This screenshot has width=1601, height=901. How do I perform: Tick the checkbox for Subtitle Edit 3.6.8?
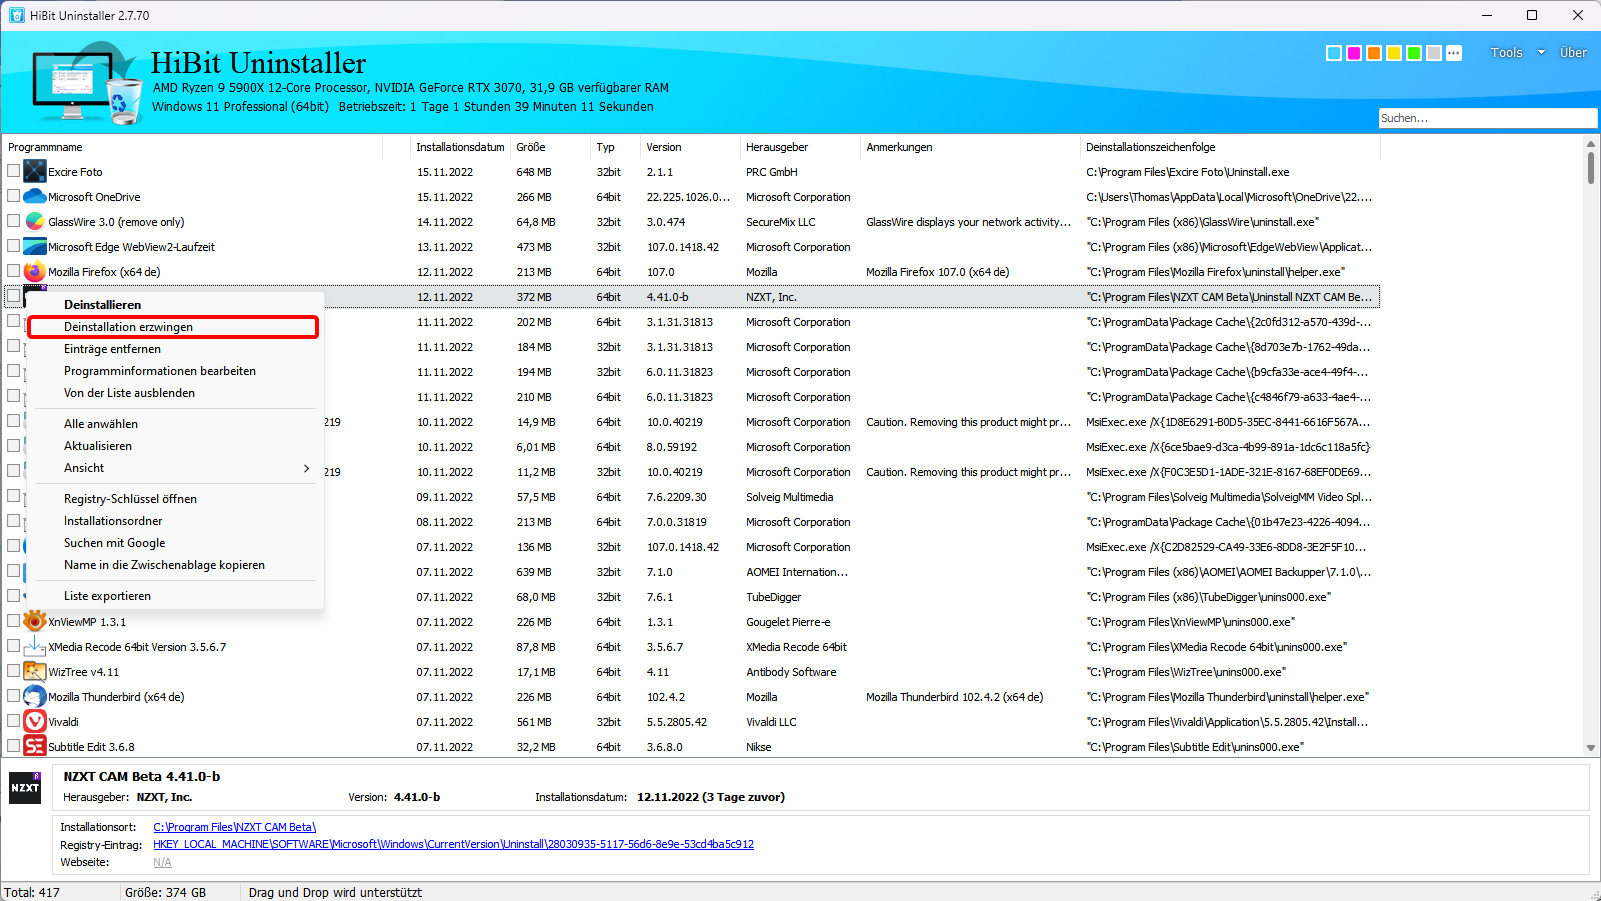coord(14,746)
